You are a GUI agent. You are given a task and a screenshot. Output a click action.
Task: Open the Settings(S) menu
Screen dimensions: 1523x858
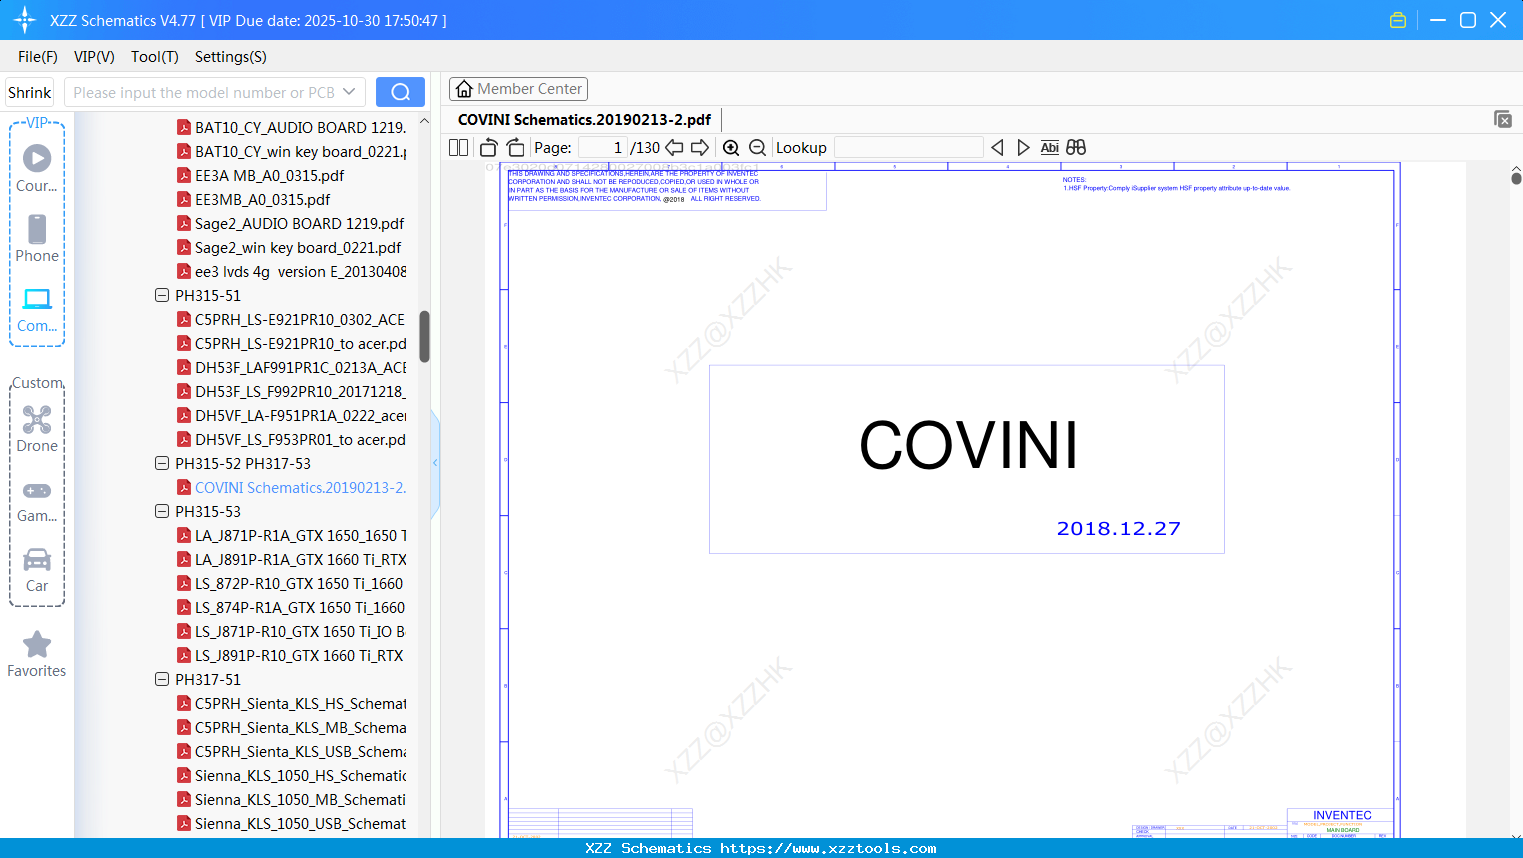point(231,57)
